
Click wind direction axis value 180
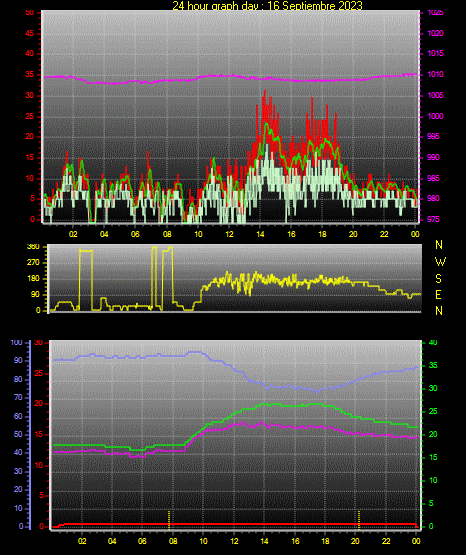click(x=33, y=279)
